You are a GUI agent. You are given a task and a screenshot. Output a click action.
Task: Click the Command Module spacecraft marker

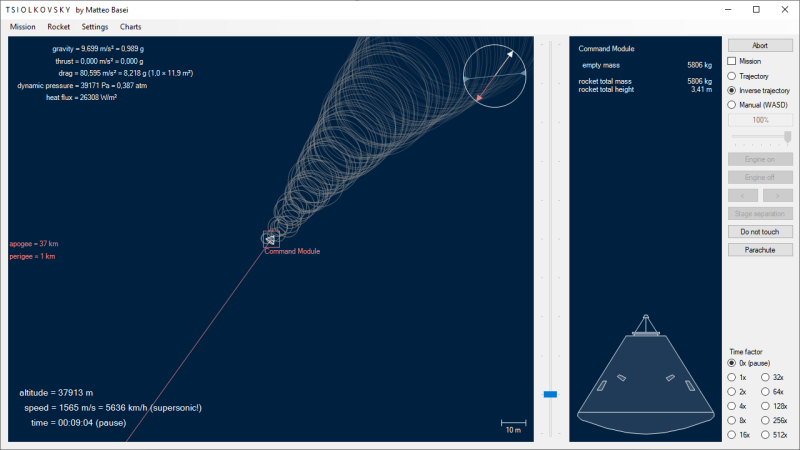(x=271, y=239)
